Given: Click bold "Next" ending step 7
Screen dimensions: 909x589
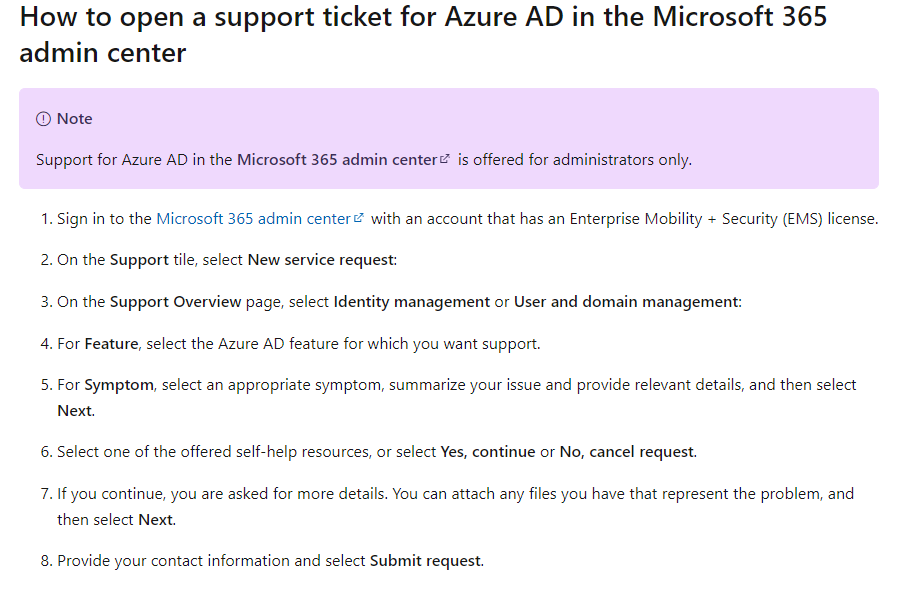Looking at the screenshot, I should [x=155, y=519].
